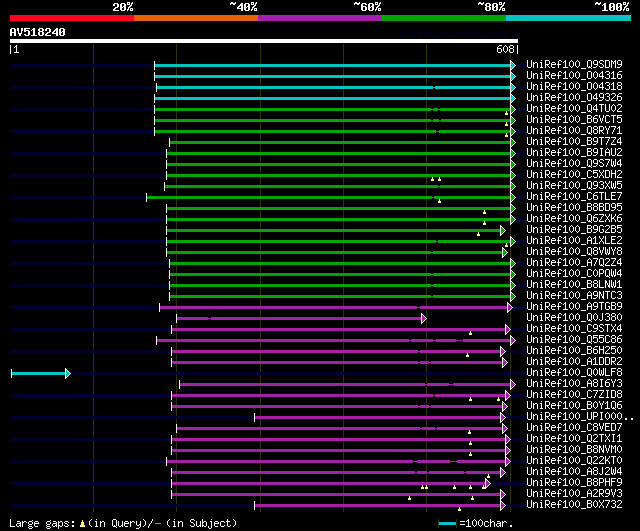
Task: Select the UniRef100_Q93XW5 hit name
Action: [574, 186]
